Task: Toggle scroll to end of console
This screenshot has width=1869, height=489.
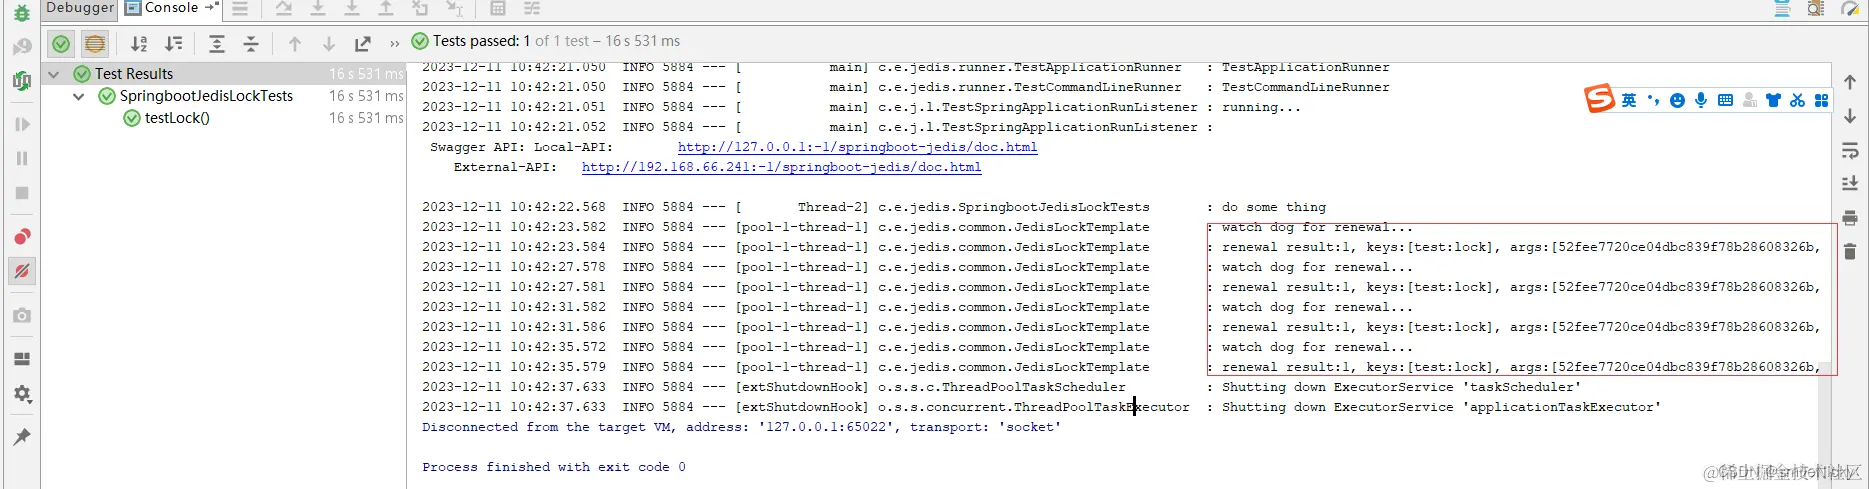Action: (1850, 184)
